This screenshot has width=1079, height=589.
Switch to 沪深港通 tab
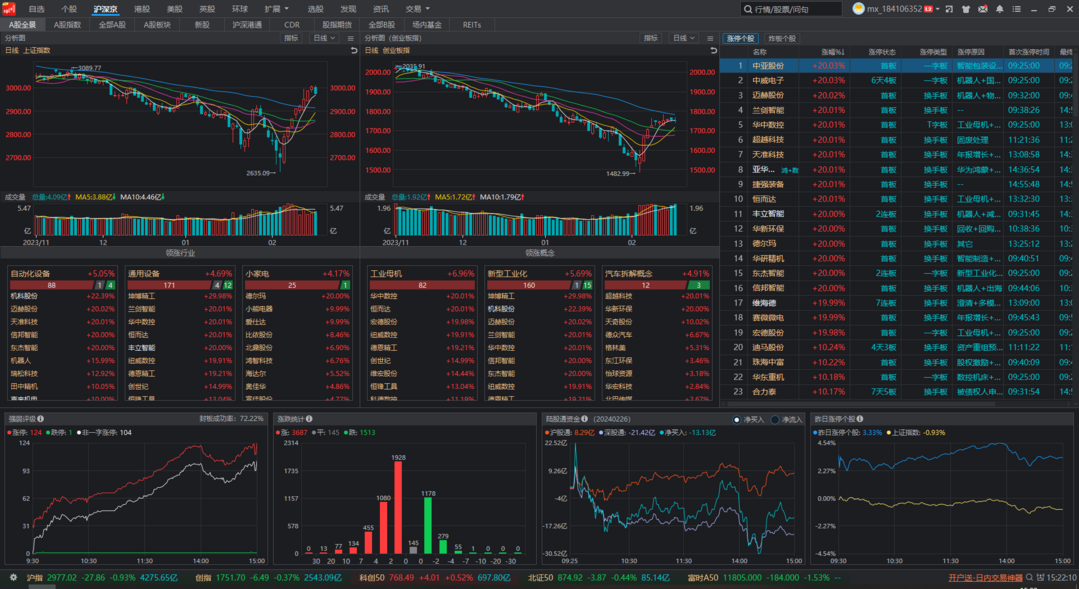click(246, 25)
